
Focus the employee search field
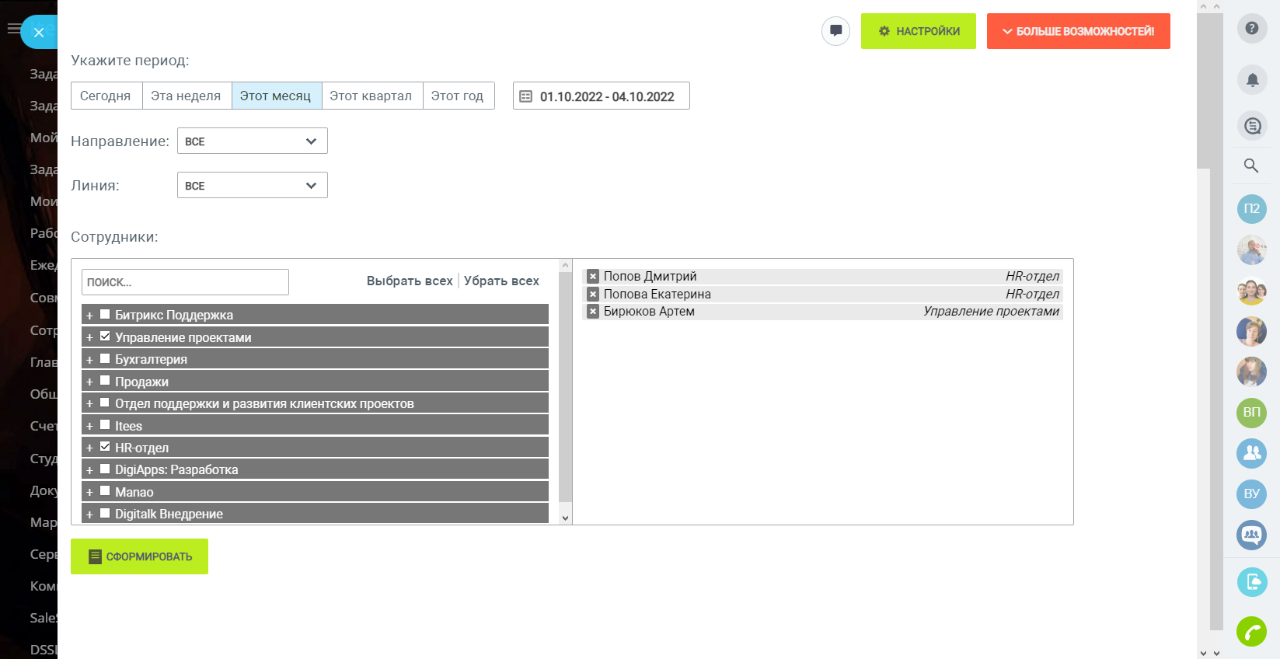pyautogui.click(x=185, y=282)
